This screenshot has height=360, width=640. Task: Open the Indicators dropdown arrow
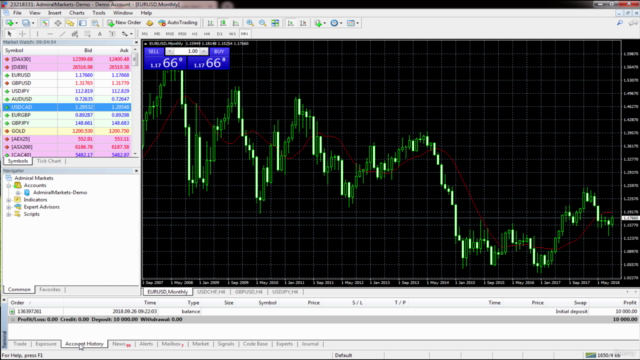pyautogui.click(x=324, y=23)
